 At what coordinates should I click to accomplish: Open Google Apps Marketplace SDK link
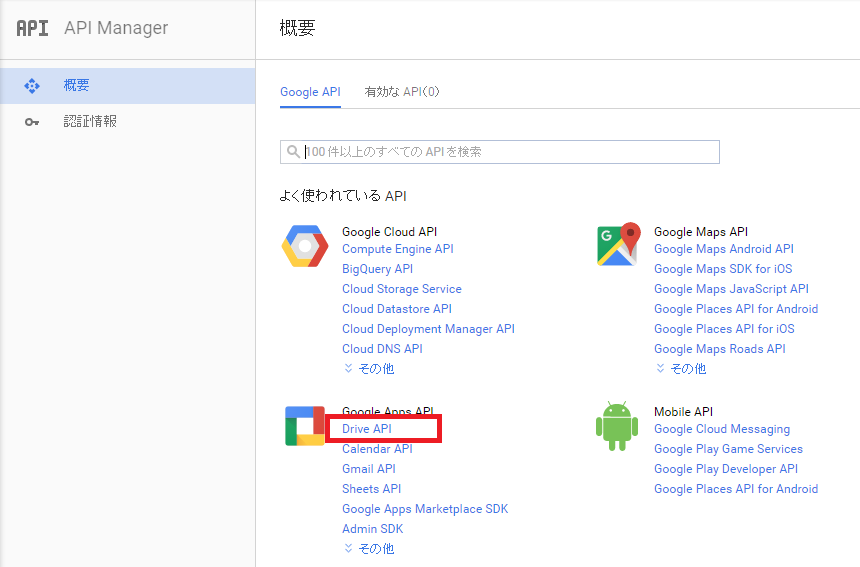(425, 509)
